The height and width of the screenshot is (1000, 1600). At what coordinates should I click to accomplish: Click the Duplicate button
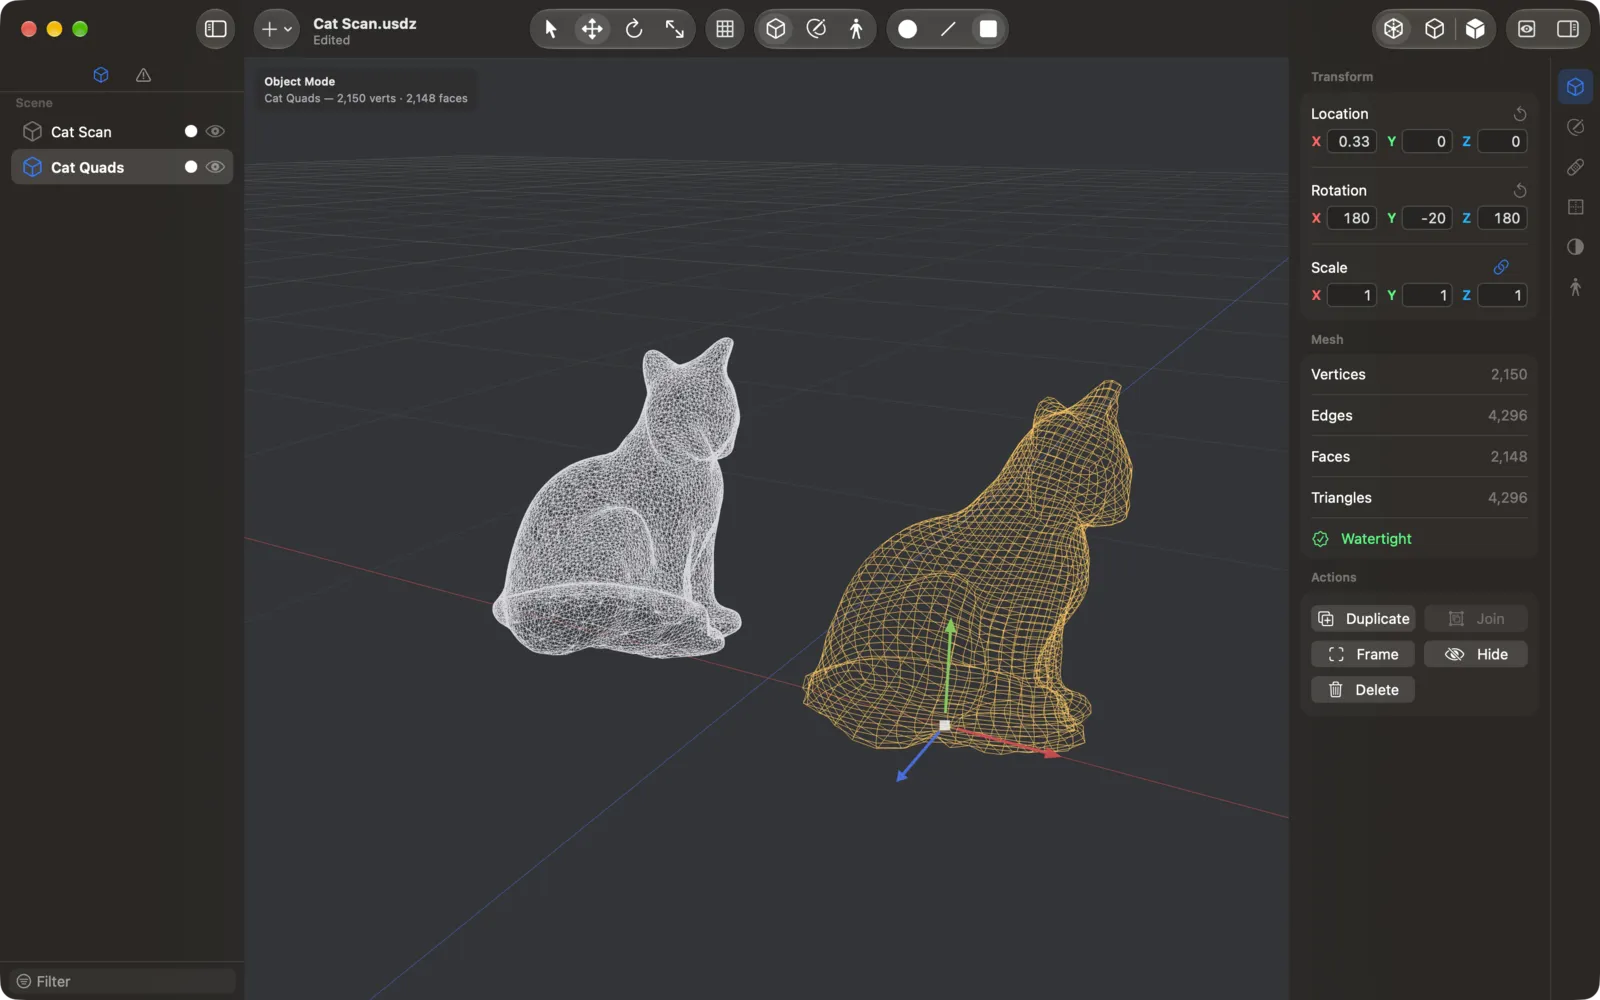click(1363, 619)
